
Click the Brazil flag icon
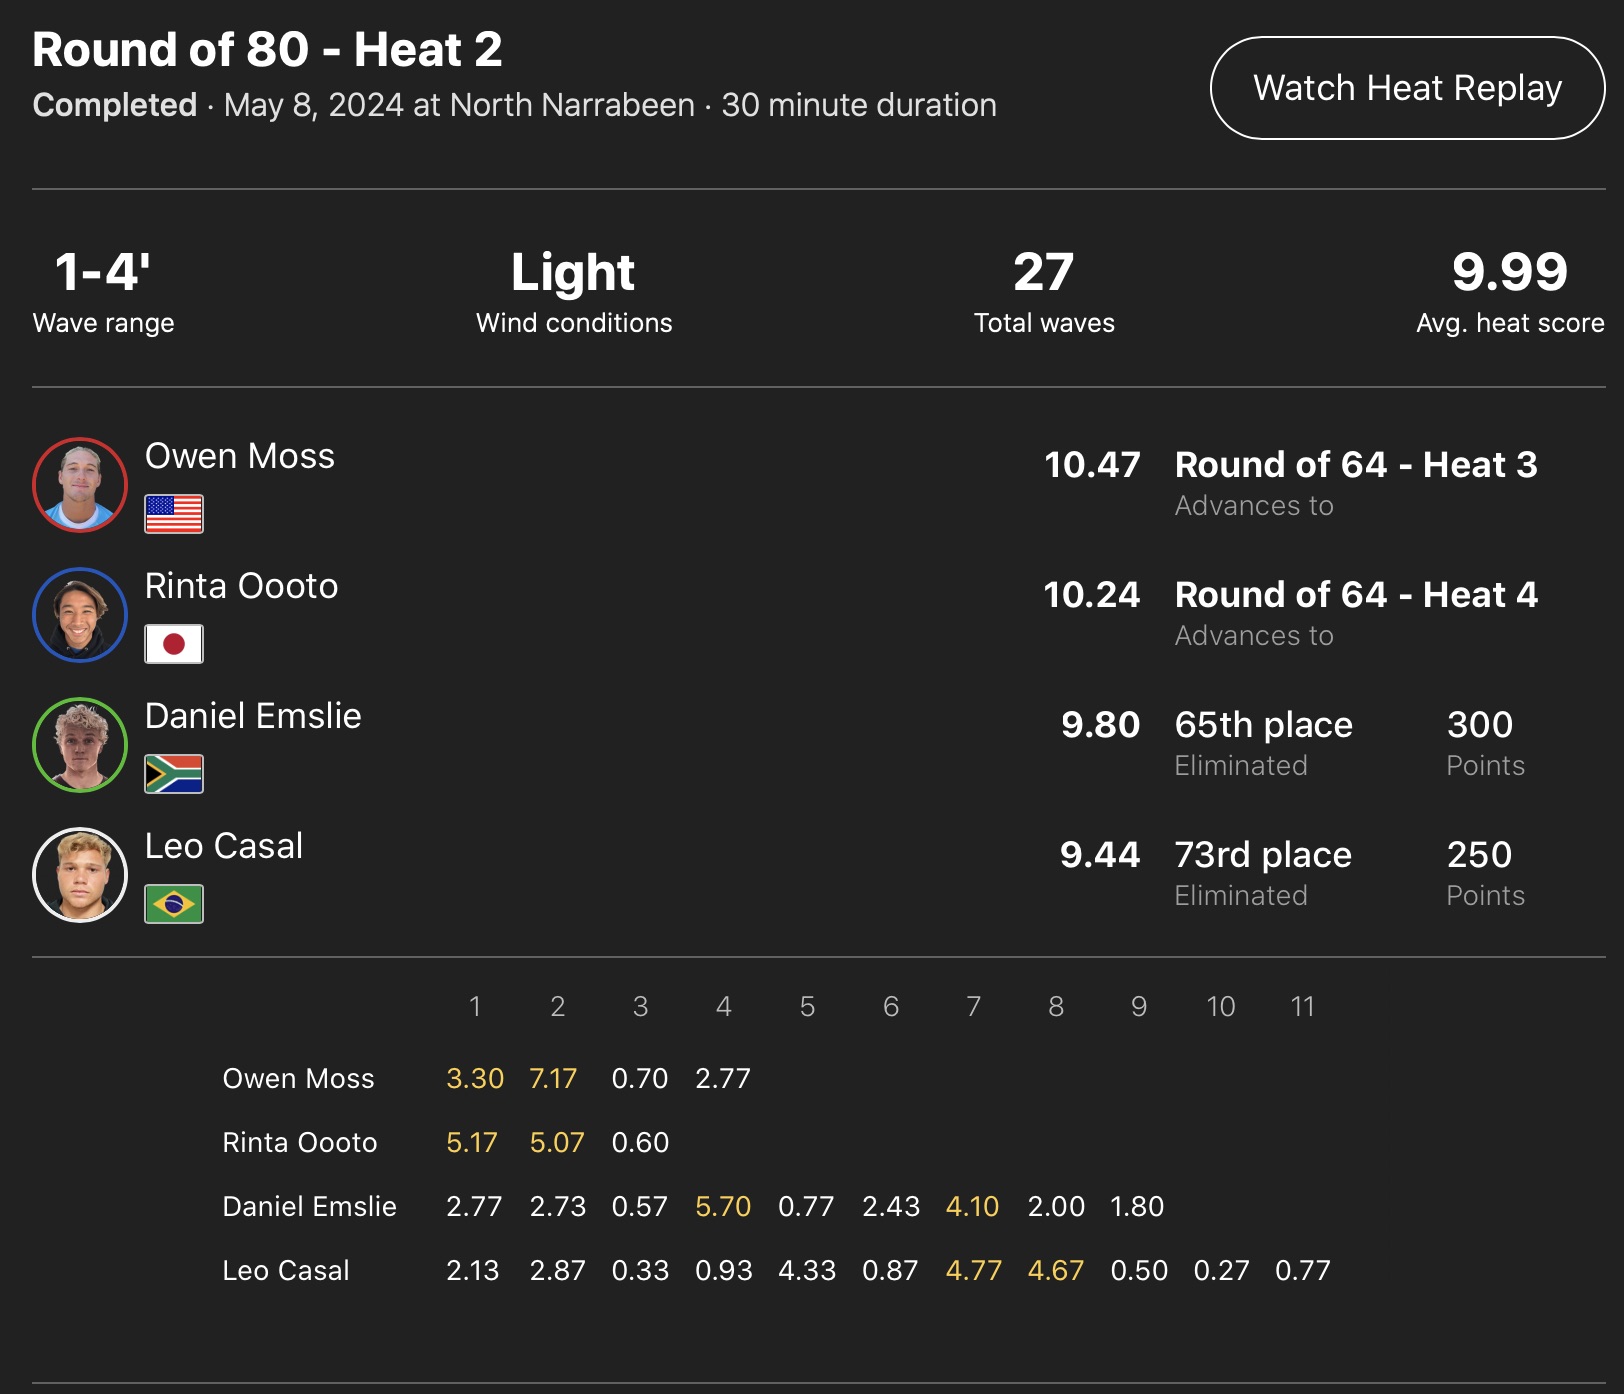click(x=174, y=904)
